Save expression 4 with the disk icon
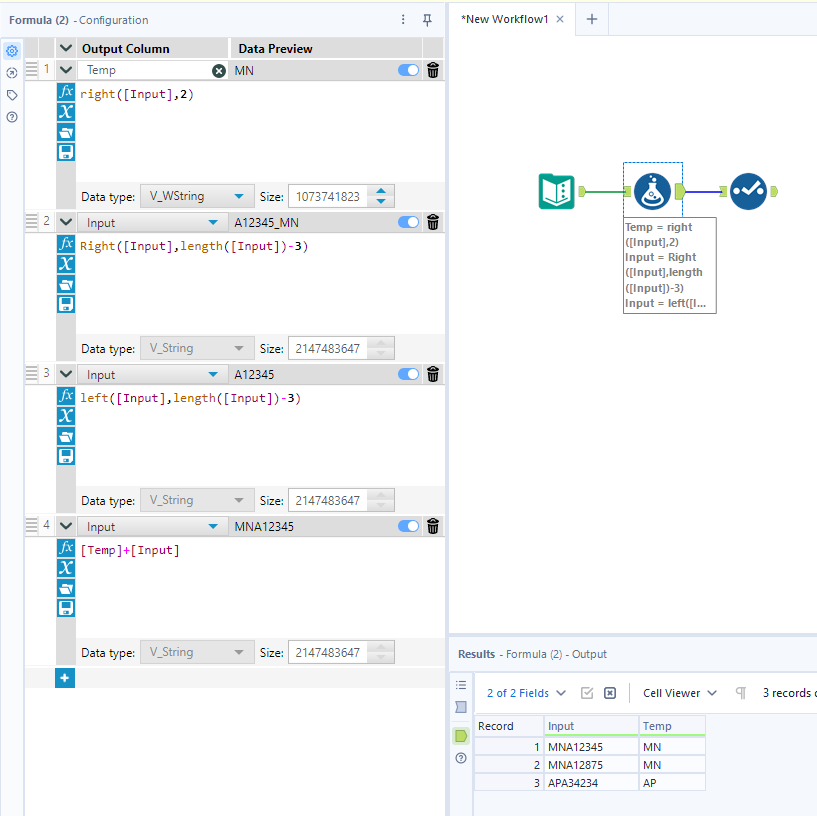Viewport: 817px width, 816px height. click(x=66, y=608)
